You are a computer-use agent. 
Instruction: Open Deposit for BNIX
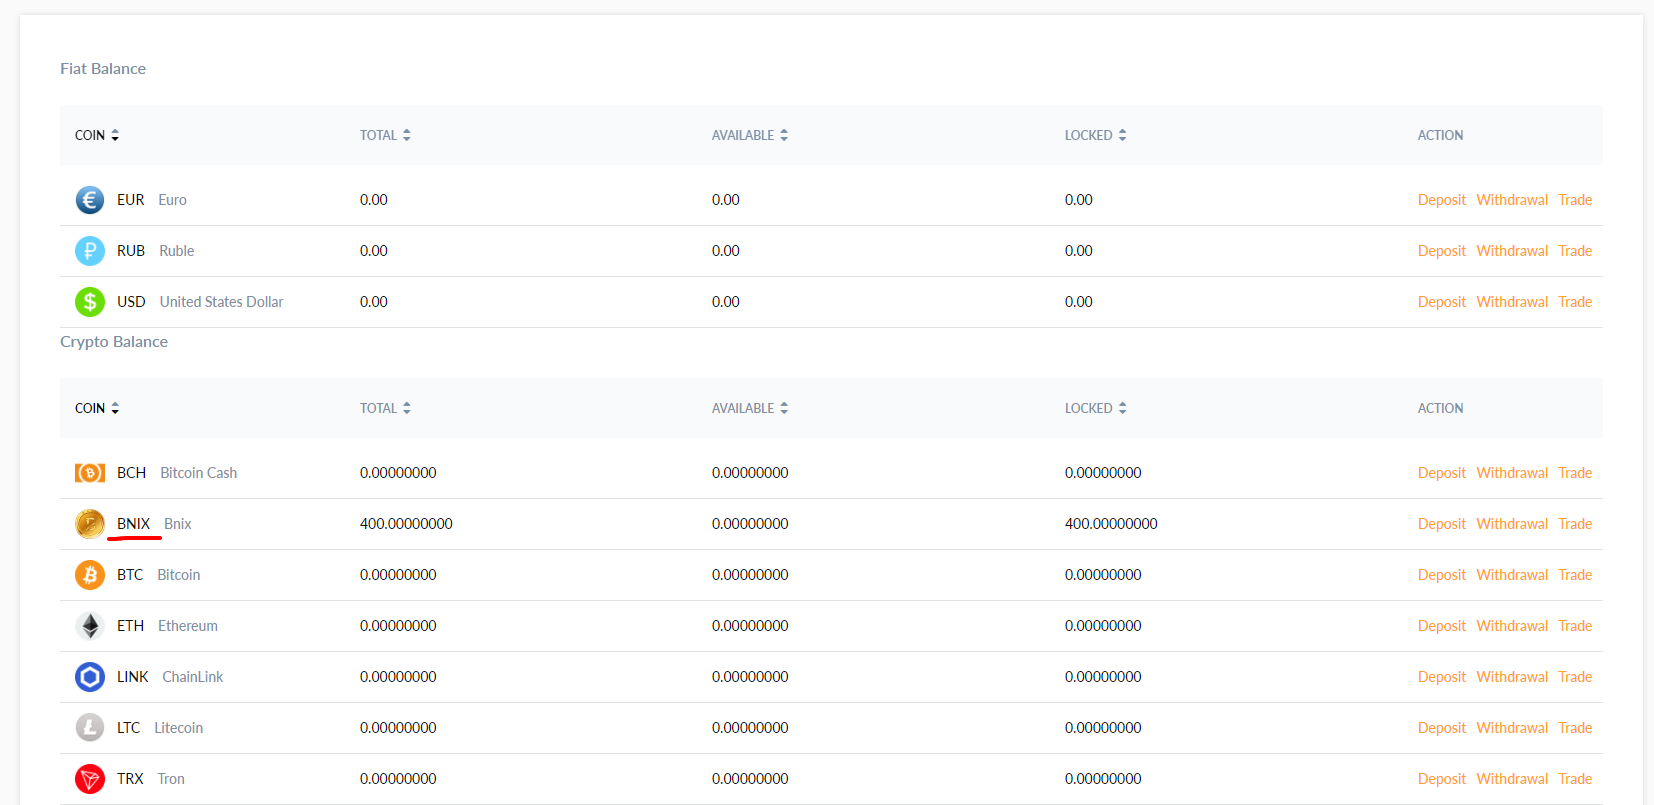coord(1442,524)
